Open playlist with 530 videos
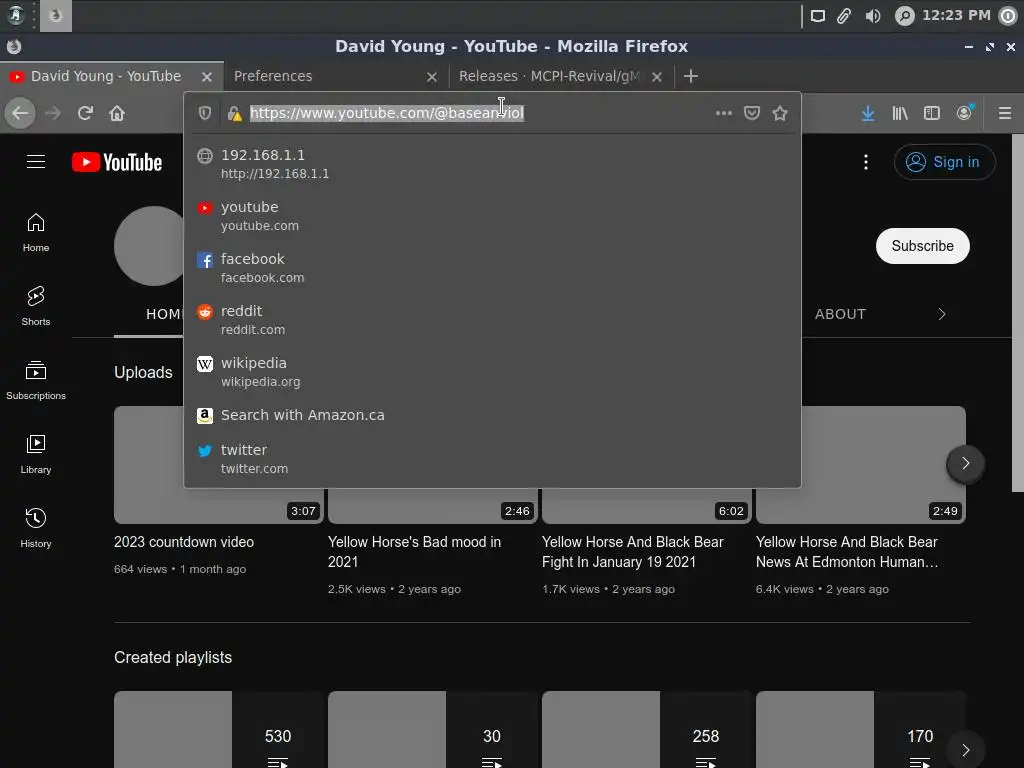1024x768 pixels. pyautogui.click(x=219, y=729)
